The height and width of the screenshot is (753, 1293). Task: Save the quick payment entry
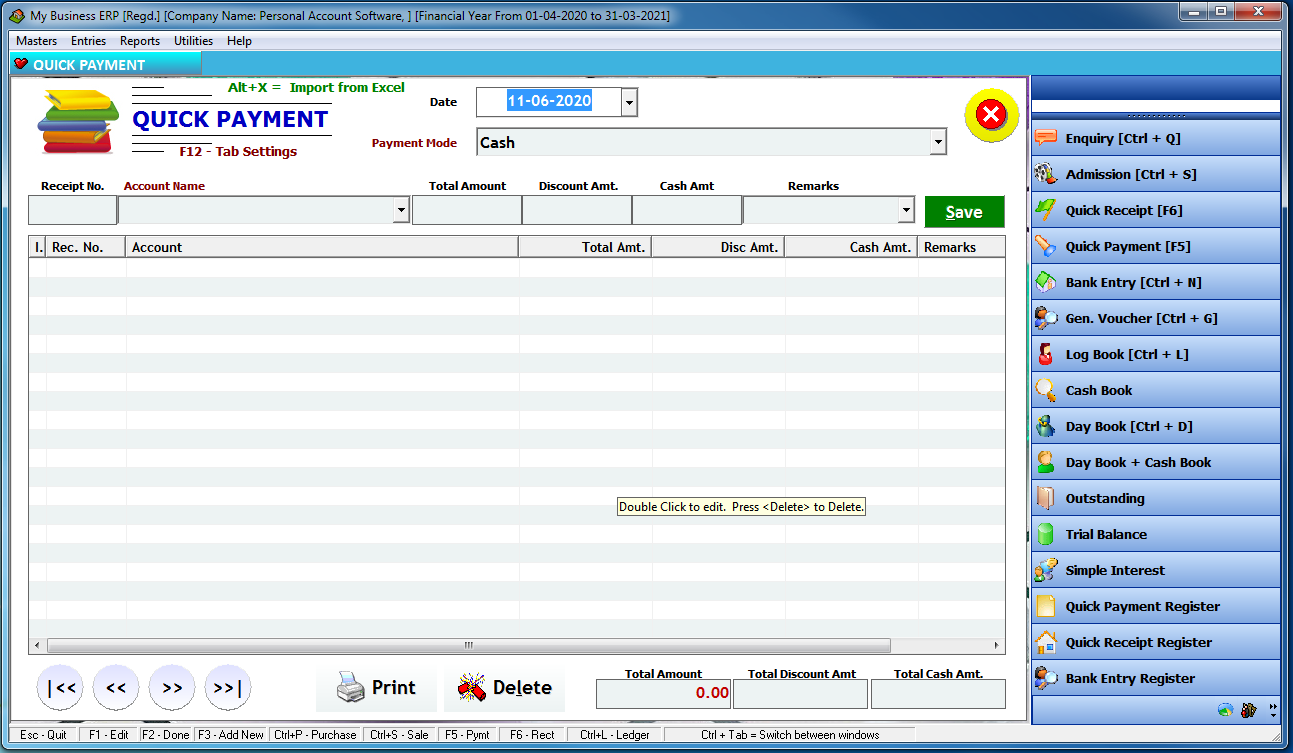963,212
